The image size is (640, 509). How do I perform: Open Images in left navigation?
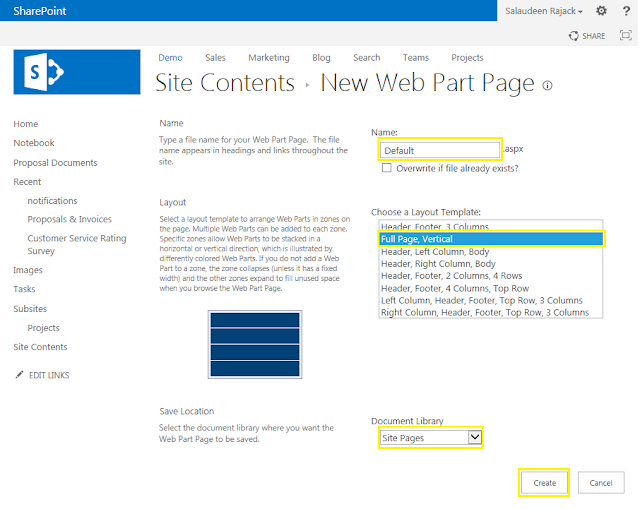tap(28, 270)
